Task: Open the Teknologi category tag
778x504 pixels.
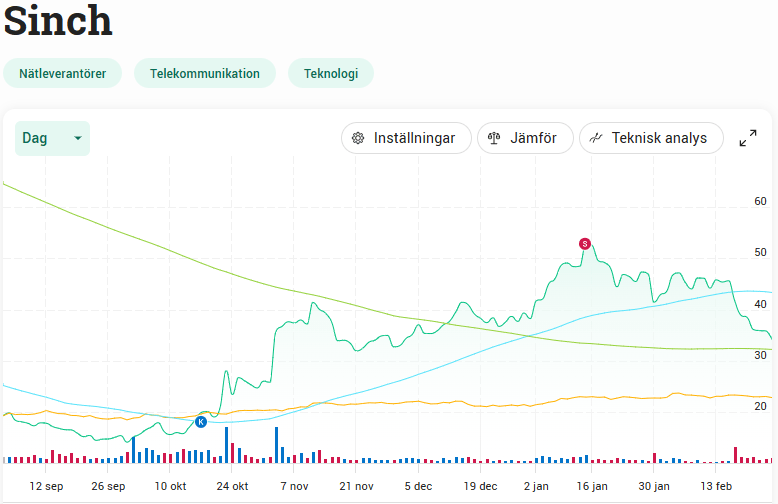Action: 331,73
